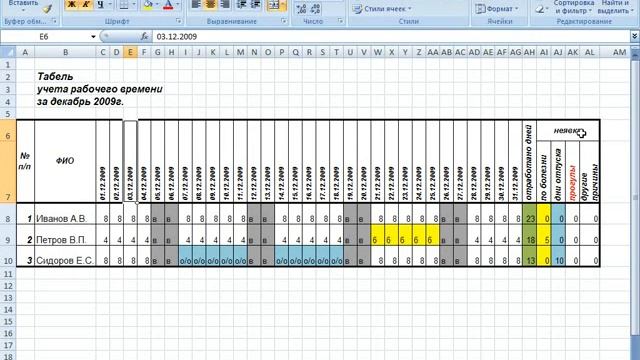The height and width of the screenshot is (360, 640).
Task: Toggle bold (Ж) formatting
Action: [x=71, y=4]
